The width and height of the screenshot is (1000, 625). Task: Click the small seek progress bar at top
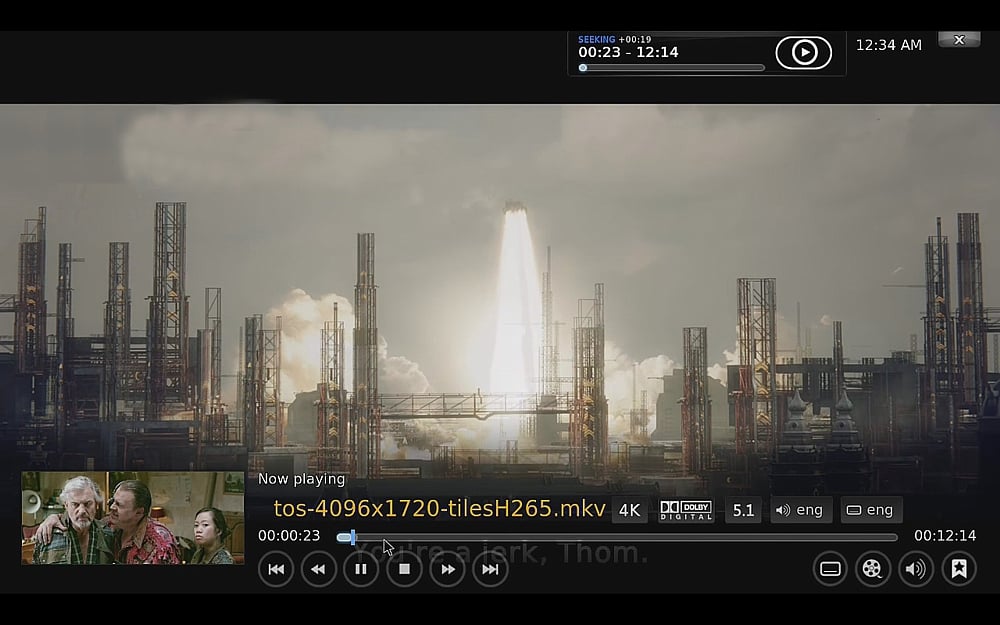pos(672,68)
